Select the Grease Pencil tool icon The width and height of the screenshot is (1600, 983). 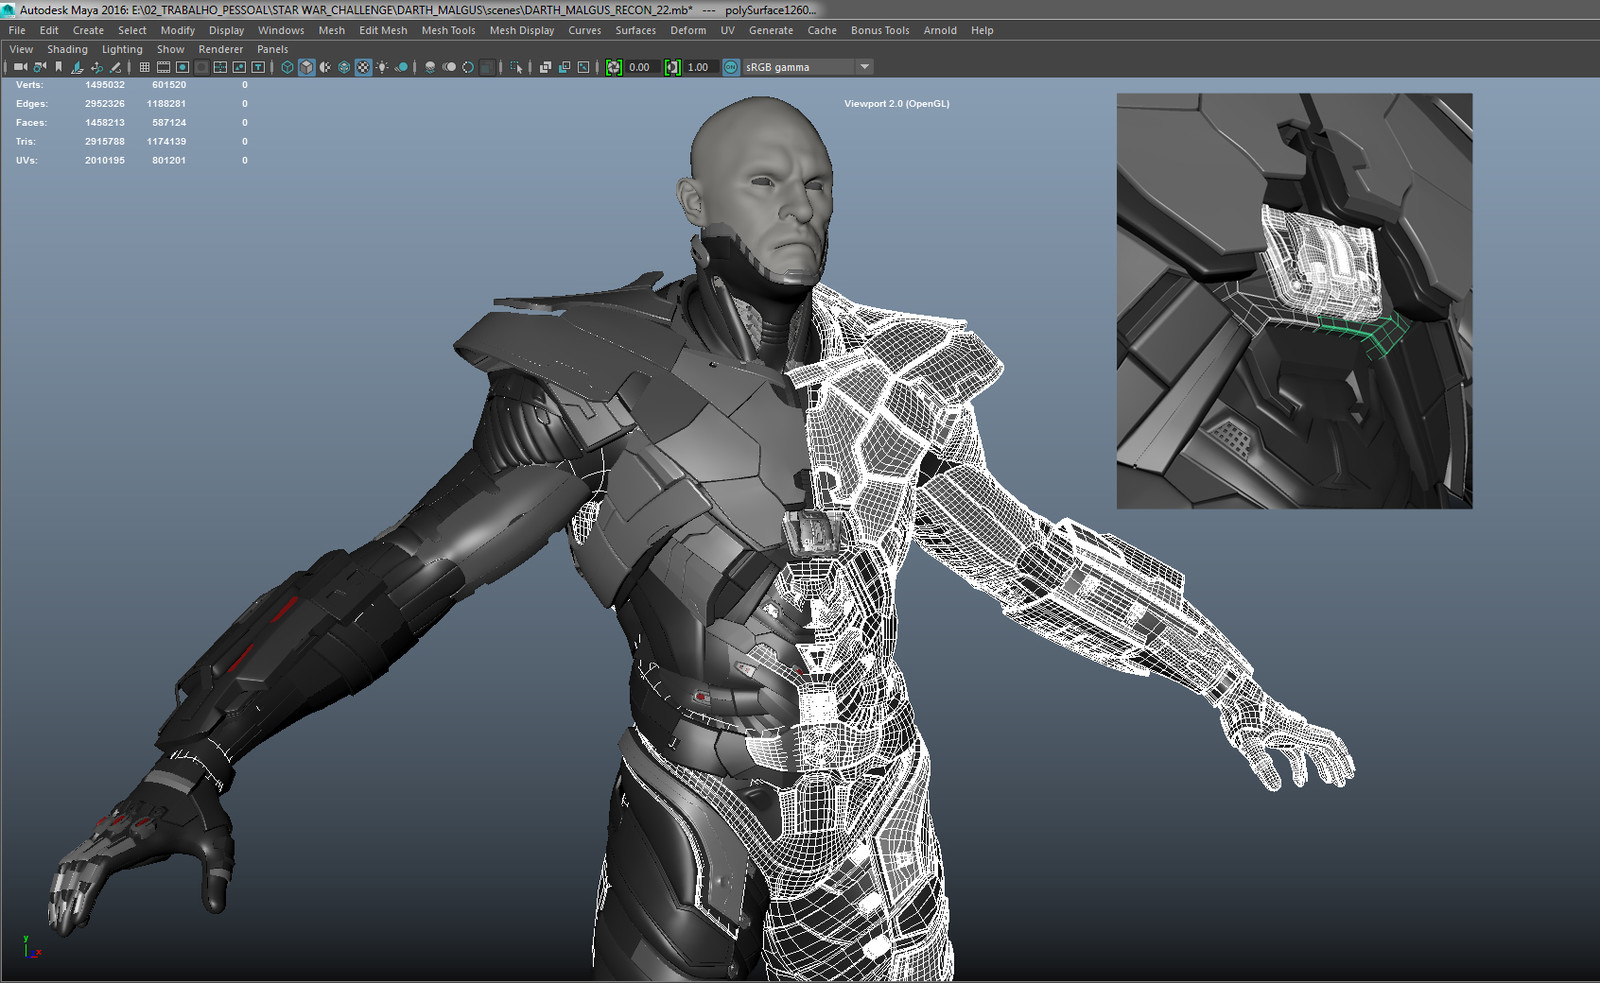coord(115,67)
